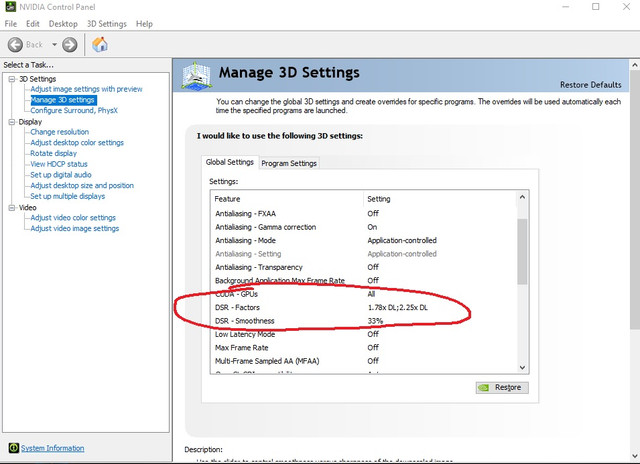Select the Antialiasing - Gamma correction row
Viewport: 640px width, 464px height.
coord(364,227)
